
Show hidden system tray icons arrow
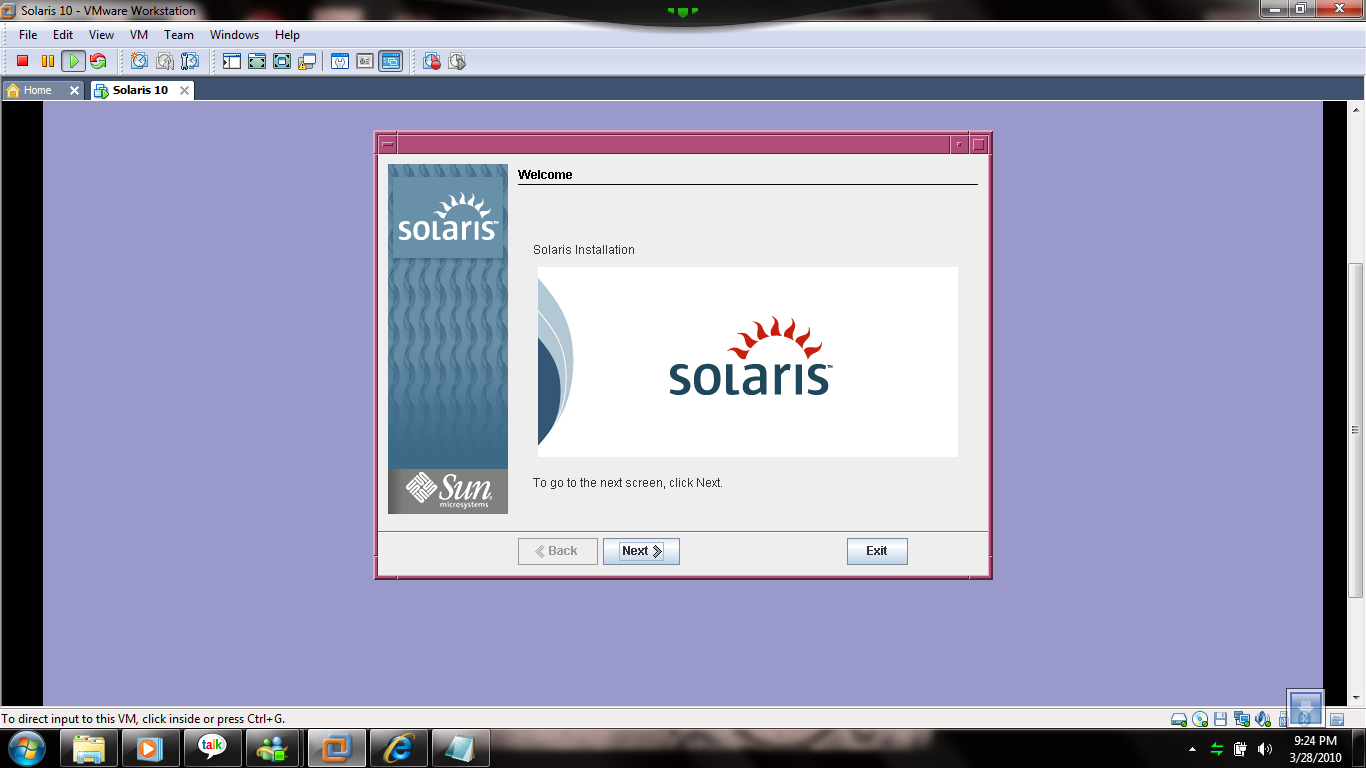pos(1192,749)
